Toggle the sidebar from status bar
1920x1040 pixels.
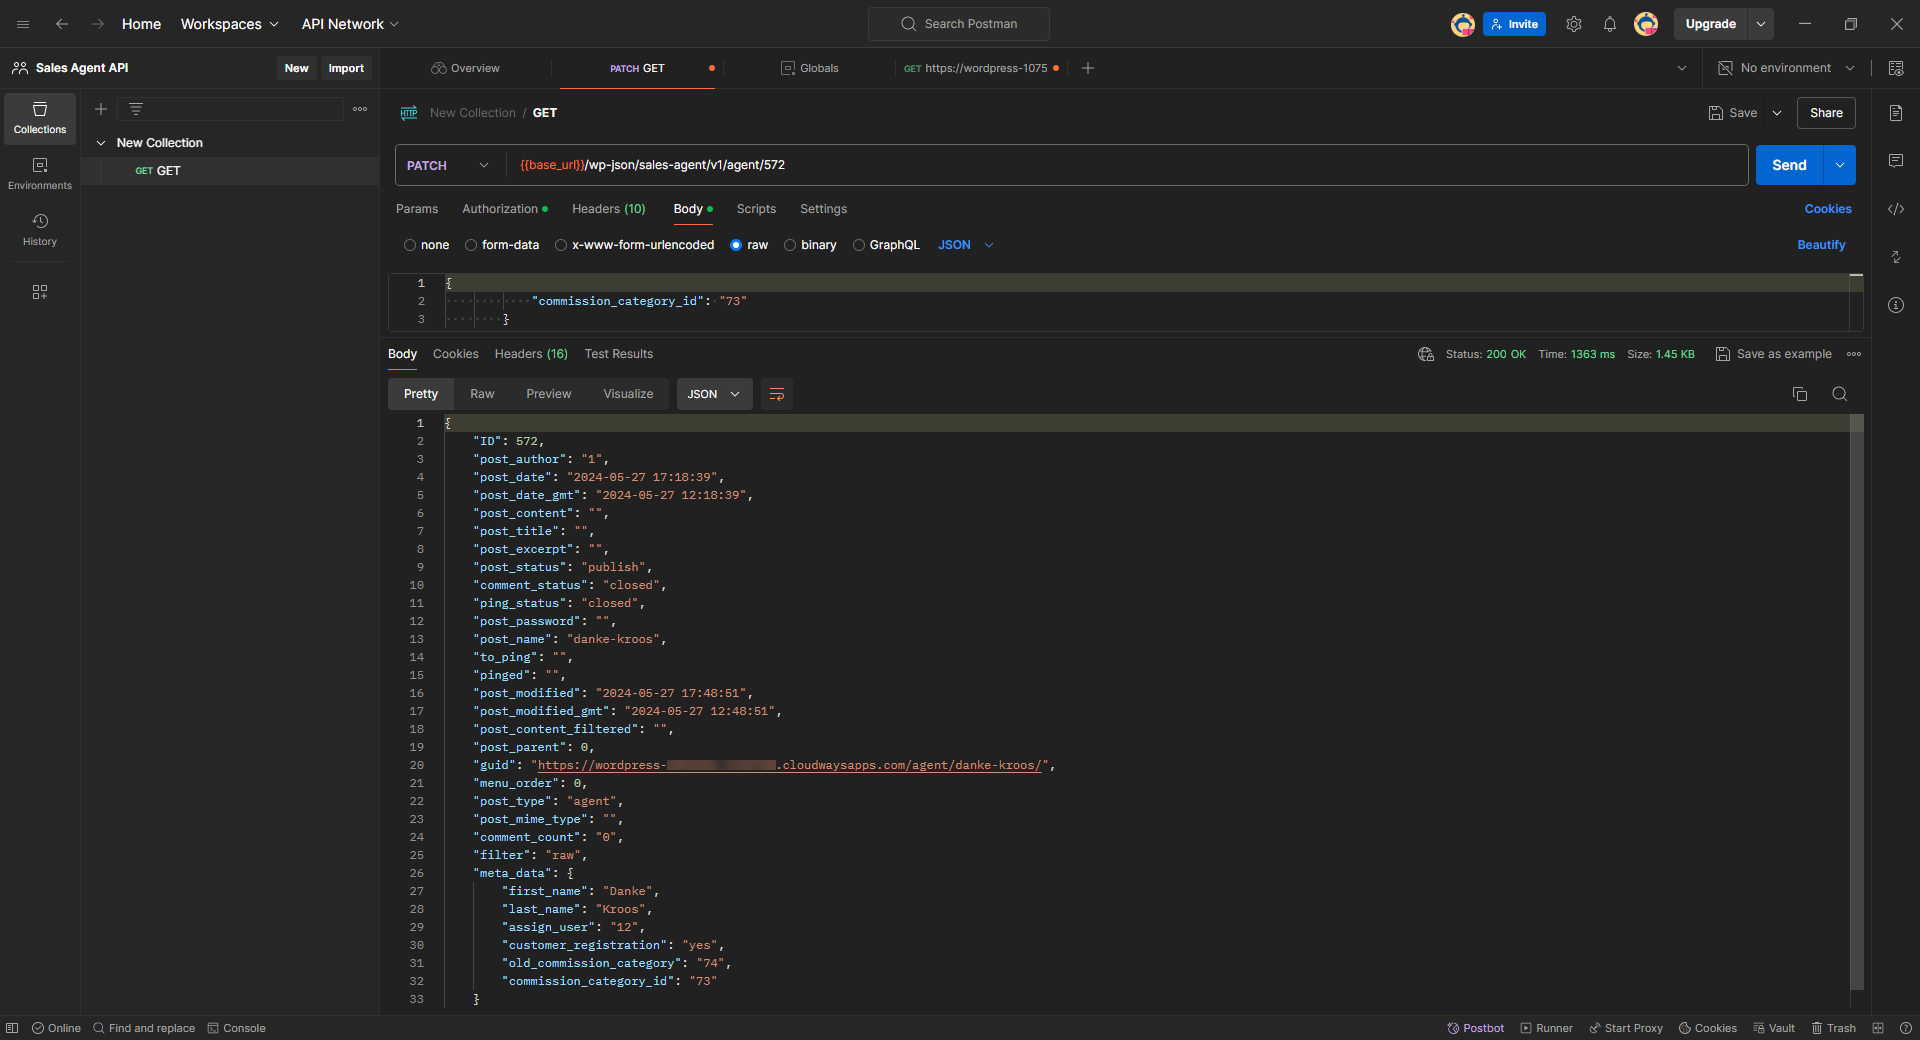[x=12, y=1028]
